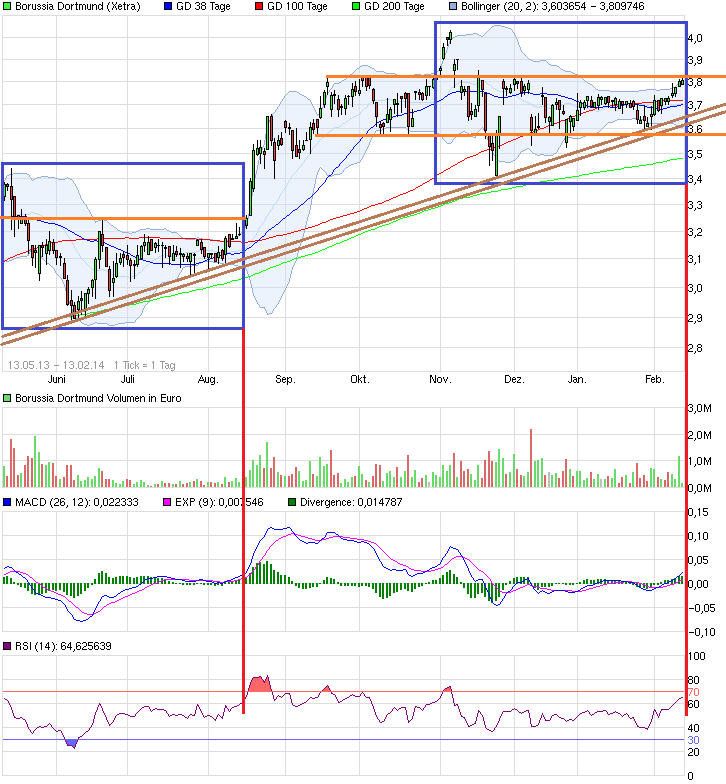
Task: Click the '2,8' price axis label
Action: coord(696,348)
